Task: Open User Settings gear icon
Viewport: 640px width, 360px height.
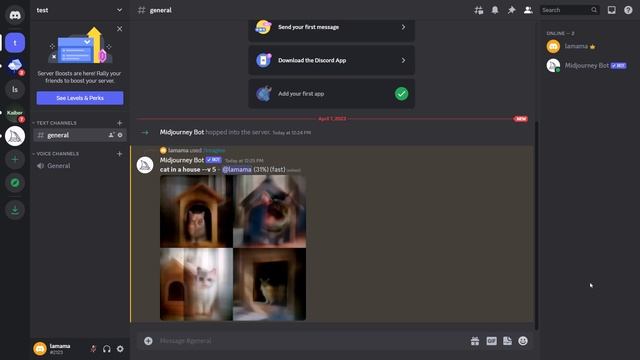Action: pos(120,349)
